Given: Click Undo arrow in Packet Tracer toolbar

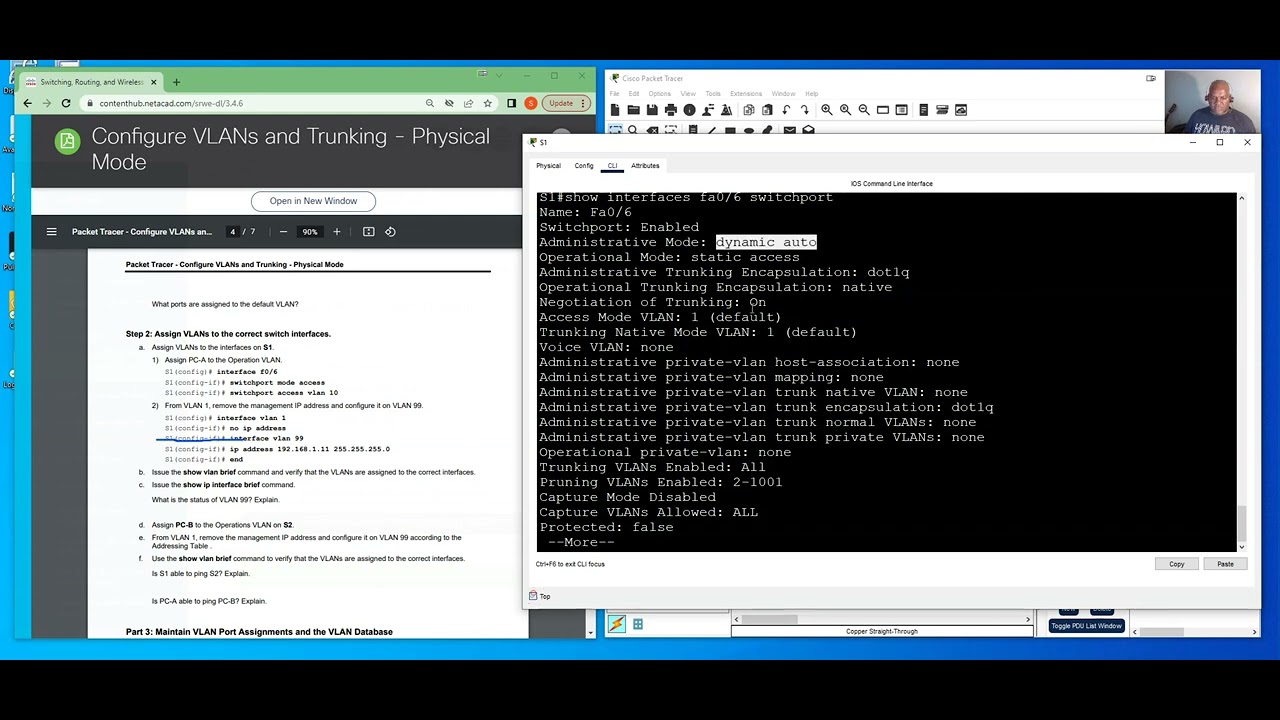Looking at the screenshot, I should pos(786,110).
